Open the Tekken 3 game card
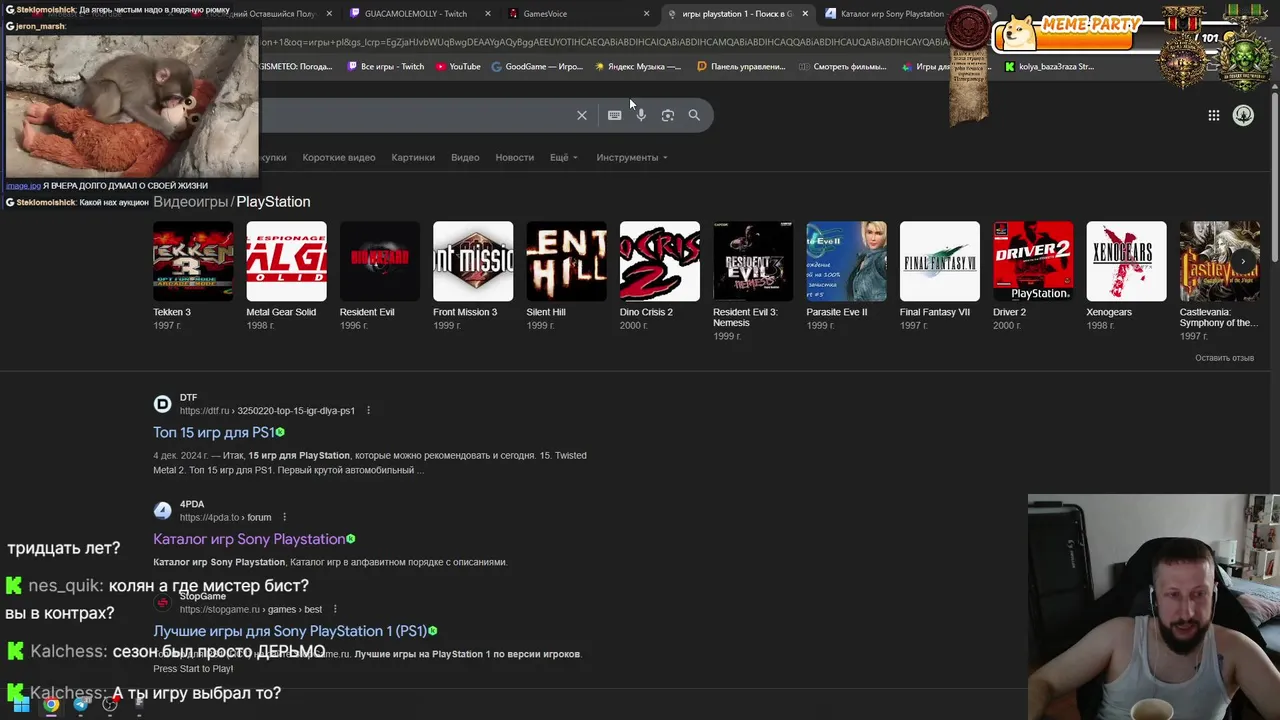1280x720 pixels. (x=193, y=275)
